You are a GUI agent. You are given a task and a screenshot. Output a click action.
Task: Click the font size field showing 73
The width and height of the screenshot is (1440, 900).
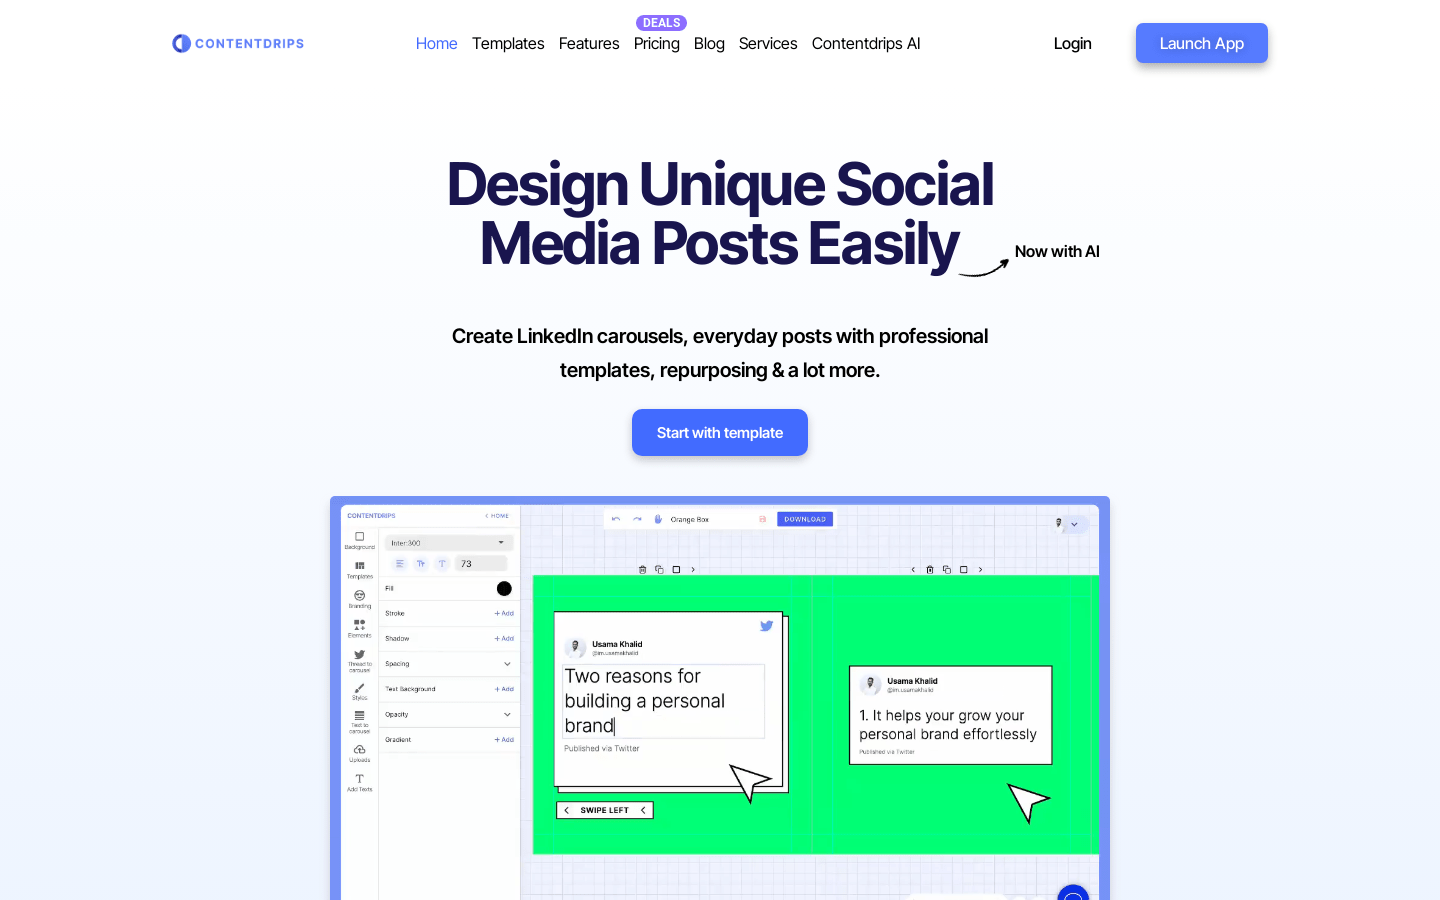481,564
